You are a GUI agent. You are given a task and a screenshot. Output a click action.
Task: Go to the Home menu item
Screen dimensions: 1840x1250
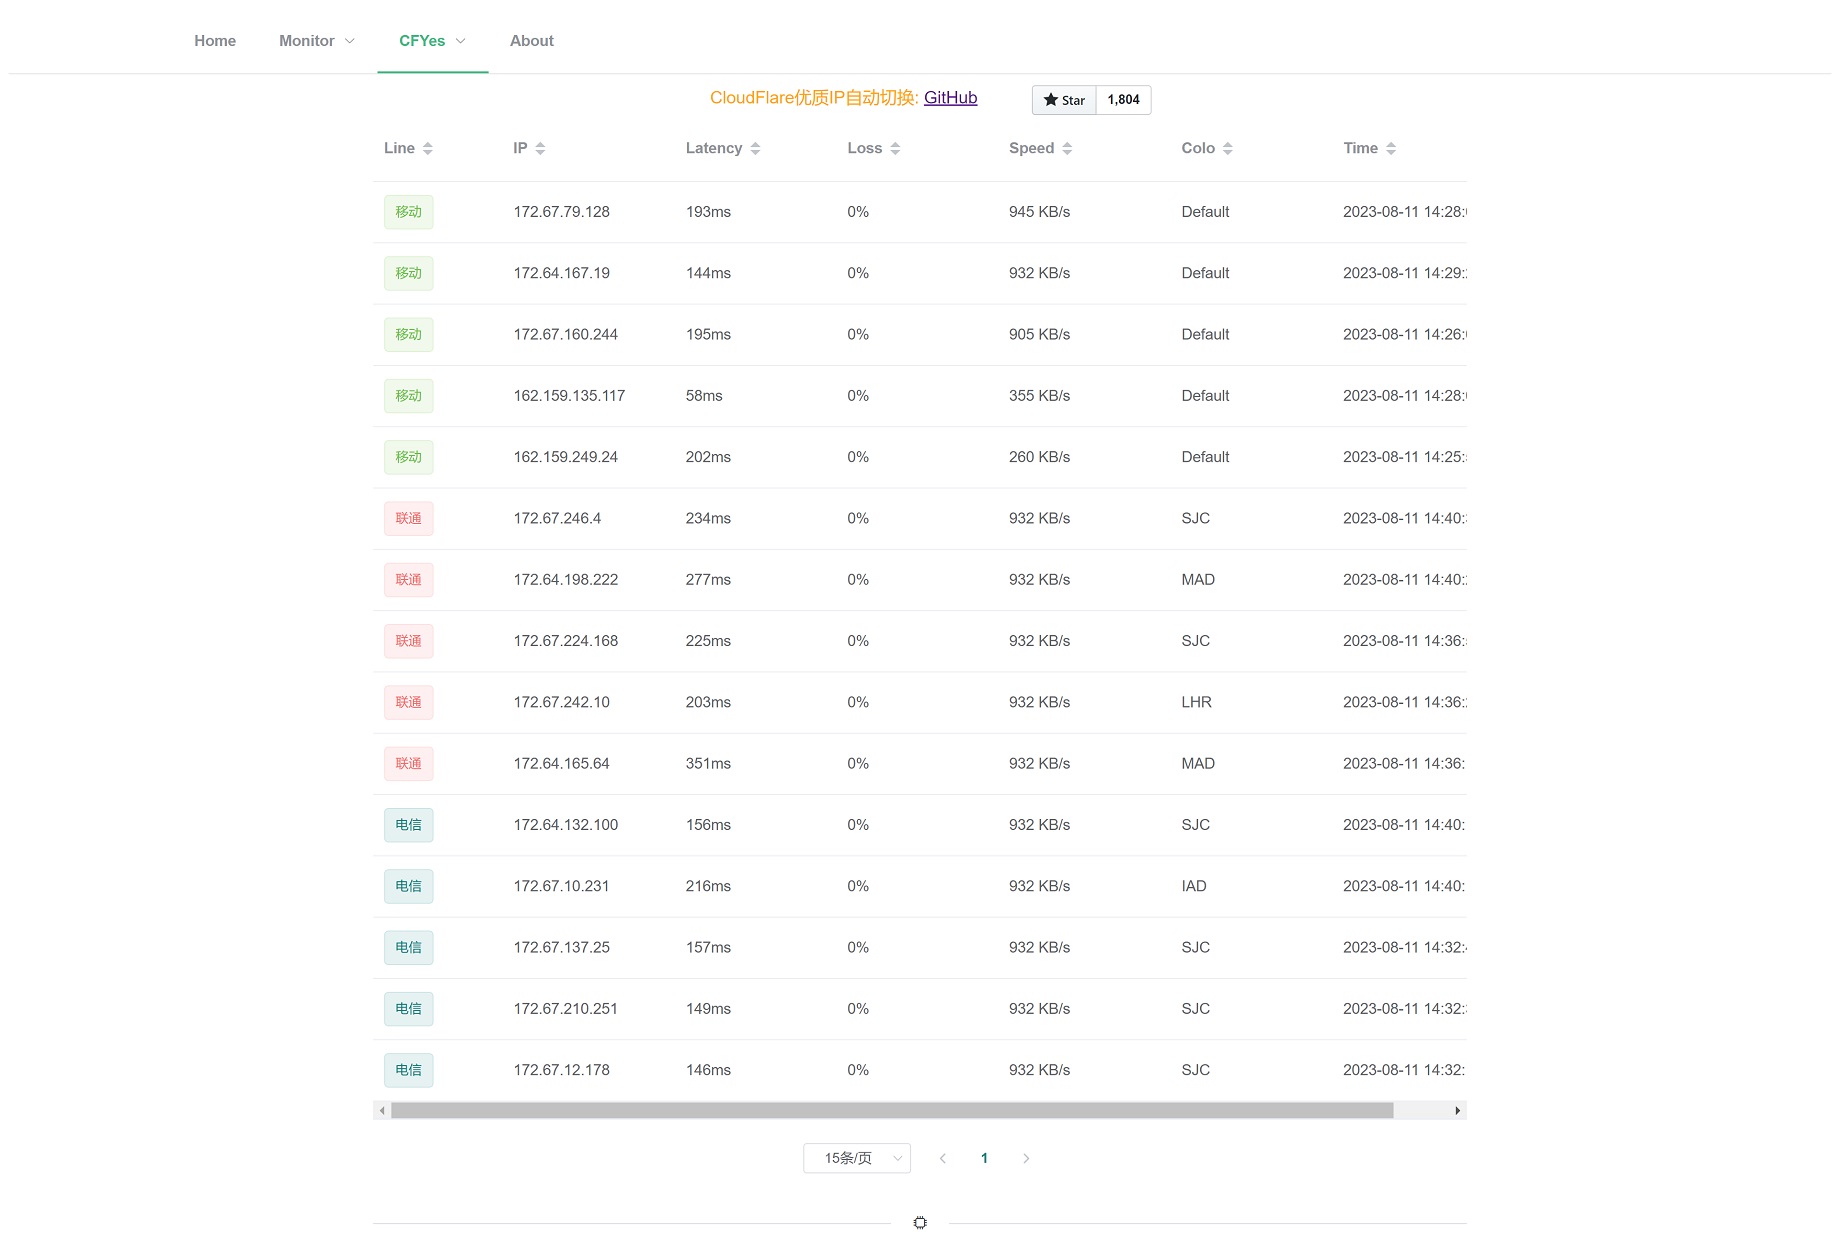coord(215,41)
